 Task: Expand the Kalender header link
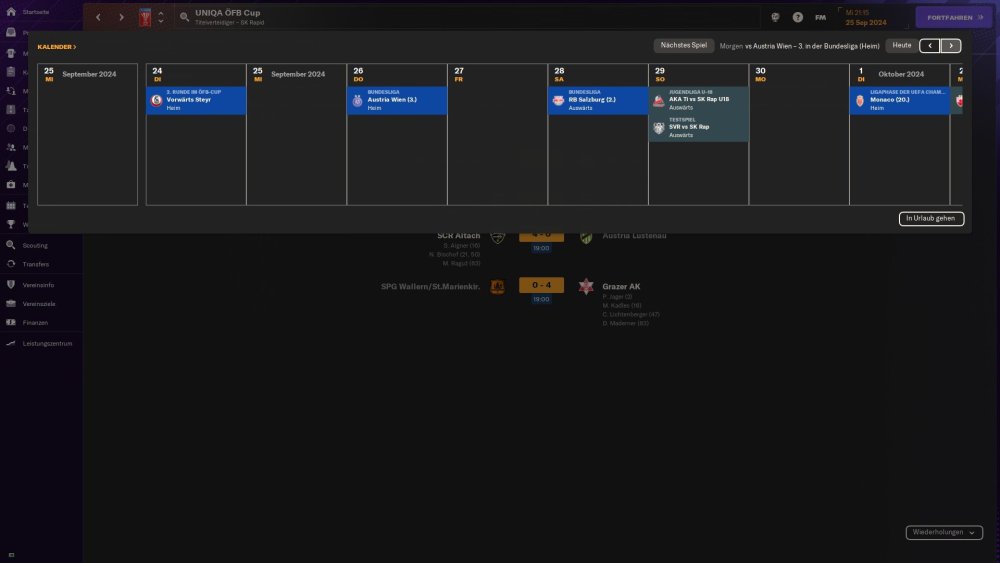point(57,47)
